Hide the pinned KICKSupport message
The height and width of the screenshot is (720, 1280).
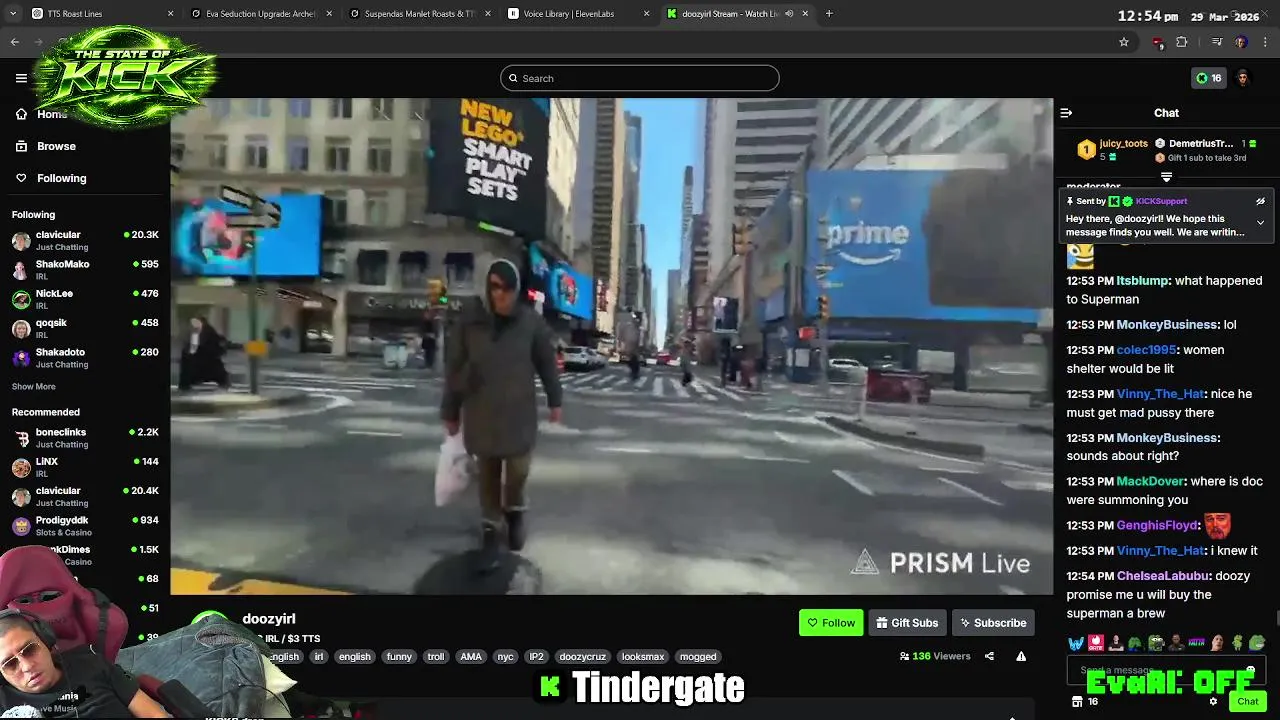pos(1260,201)
